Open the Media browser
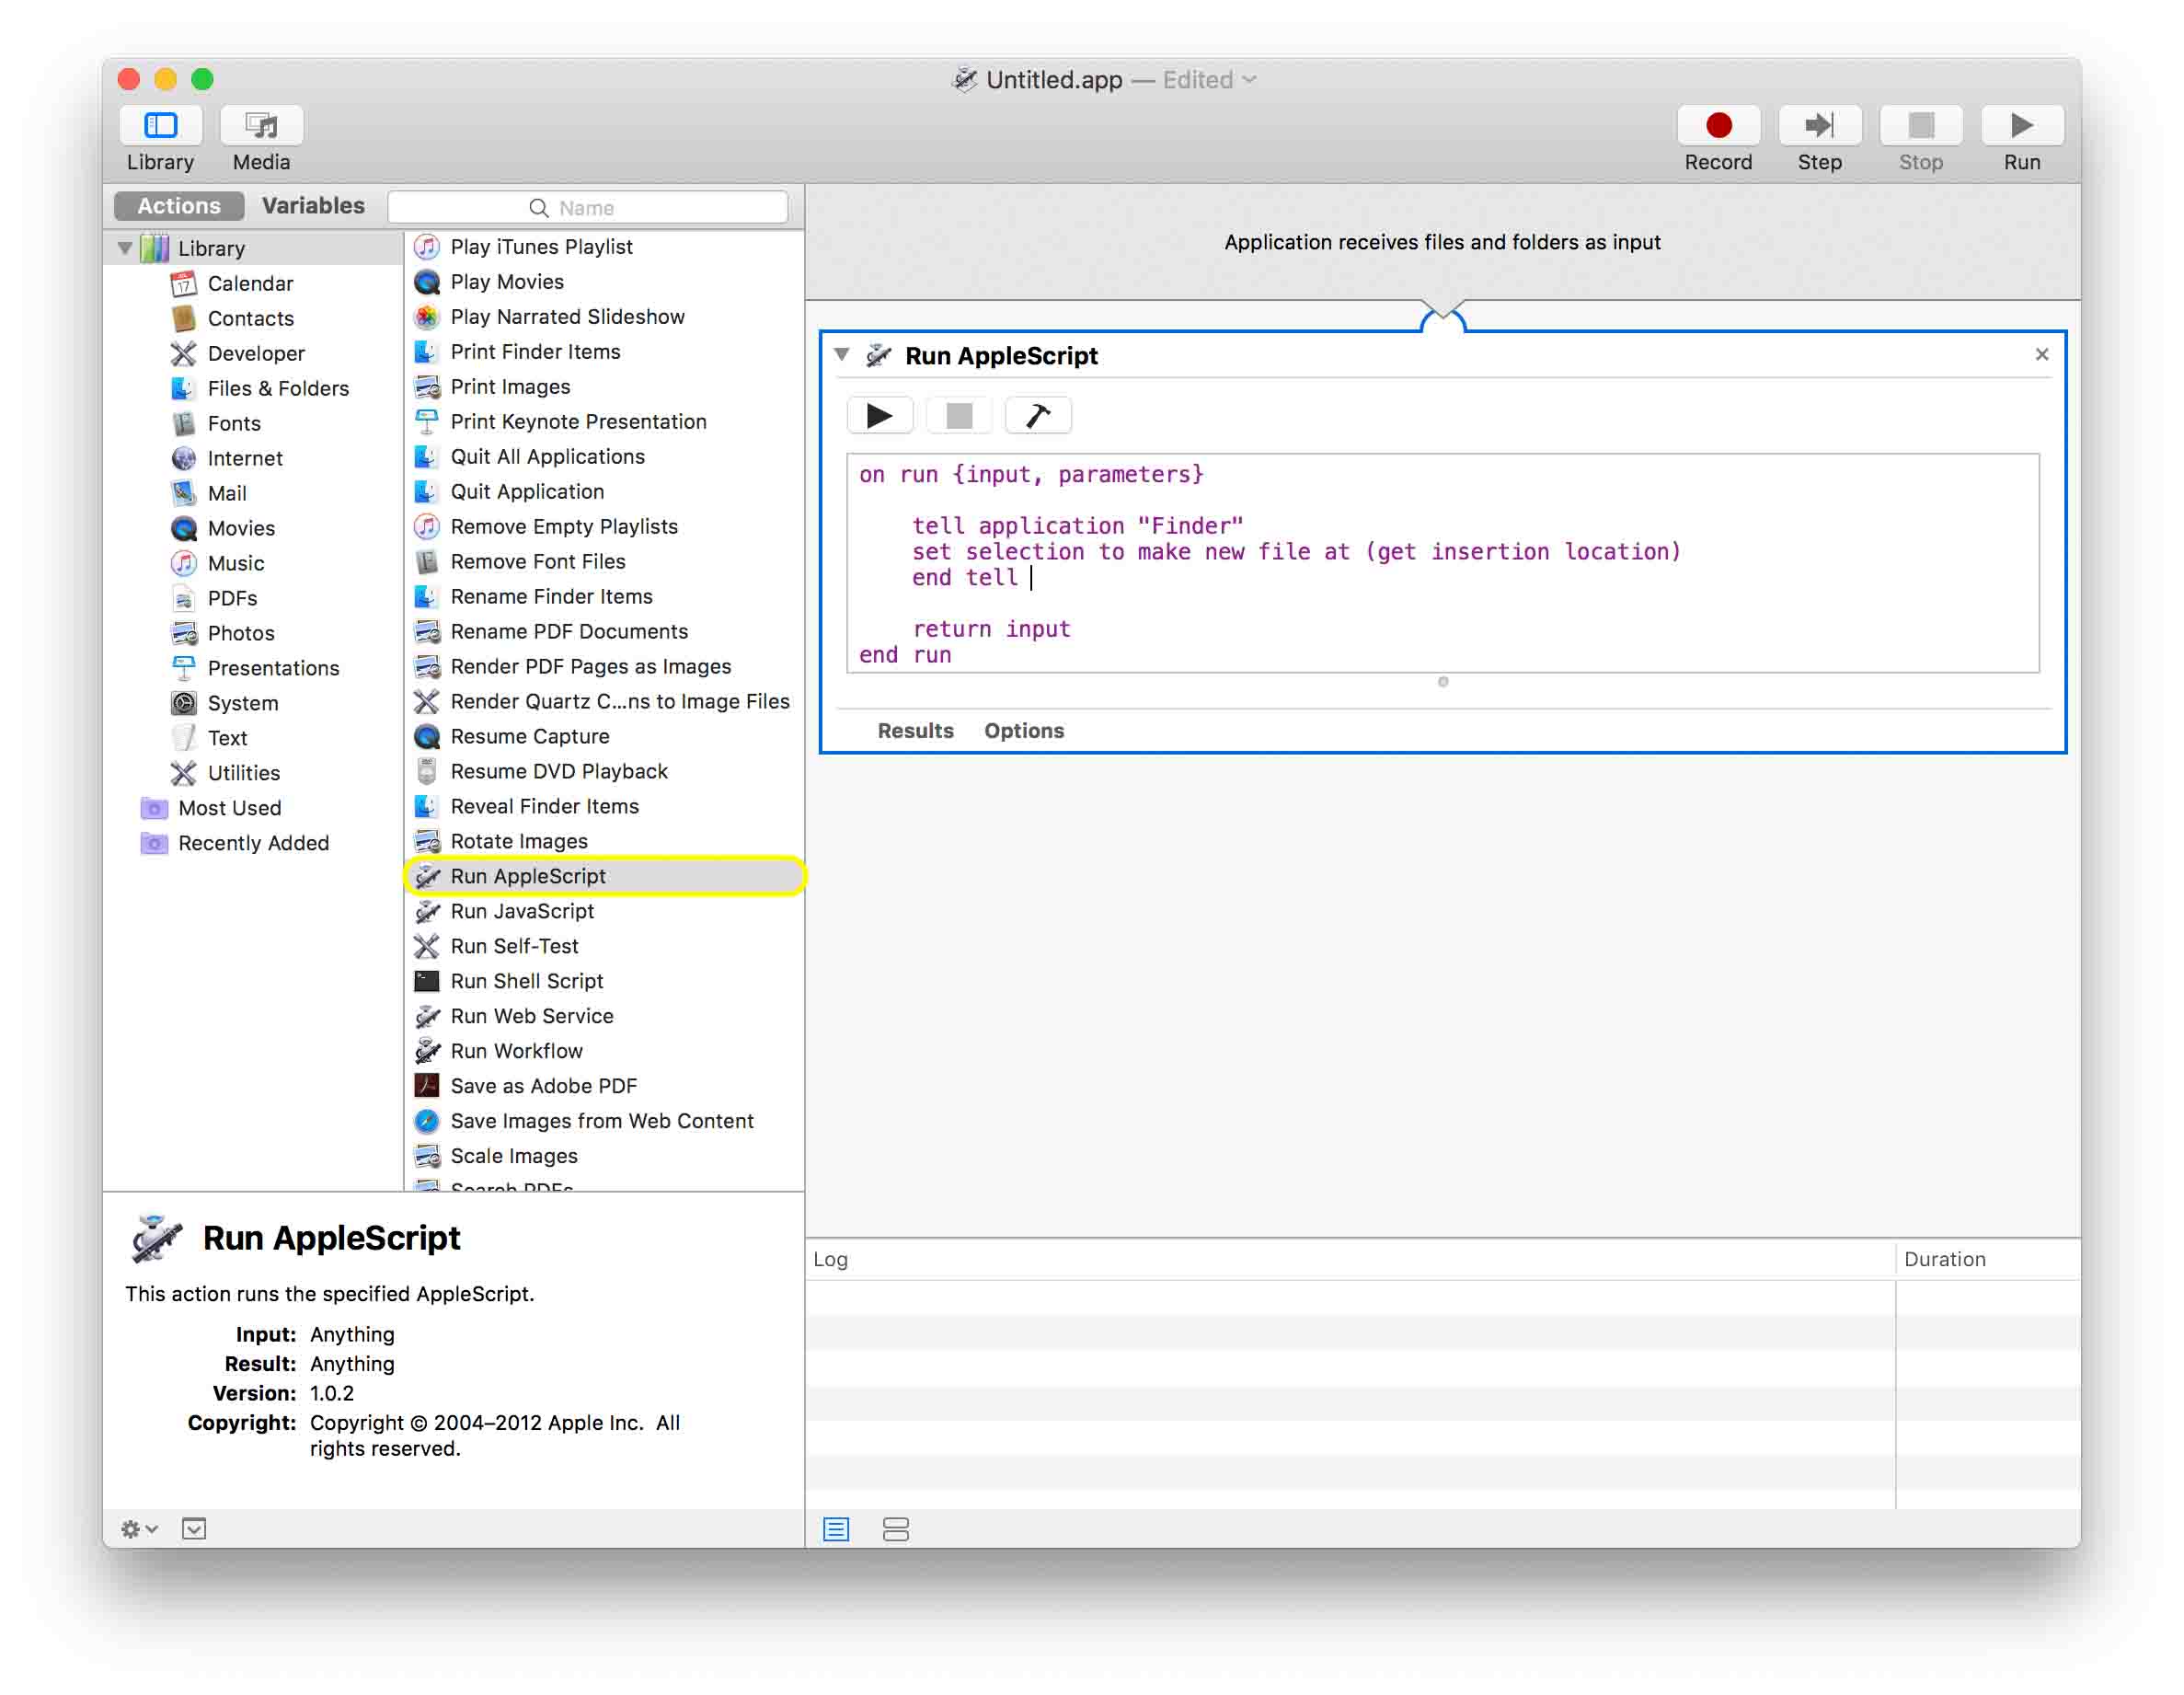The width and height of the screenshot is (2184, 1695). pyautogui.click(x=261, y=126)
